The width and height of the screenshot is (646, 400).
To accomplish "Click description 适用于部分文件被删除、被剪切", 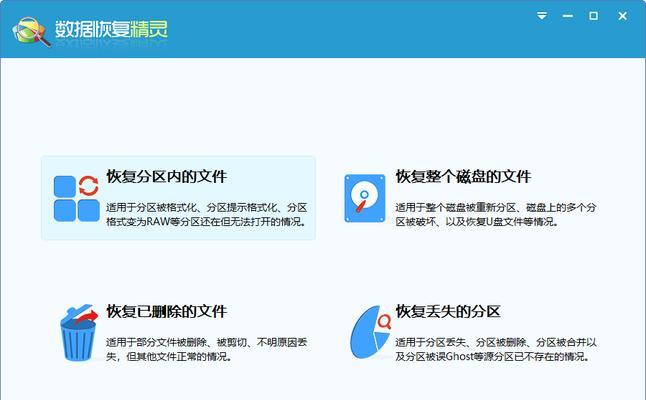I will (x=206, y=349).
